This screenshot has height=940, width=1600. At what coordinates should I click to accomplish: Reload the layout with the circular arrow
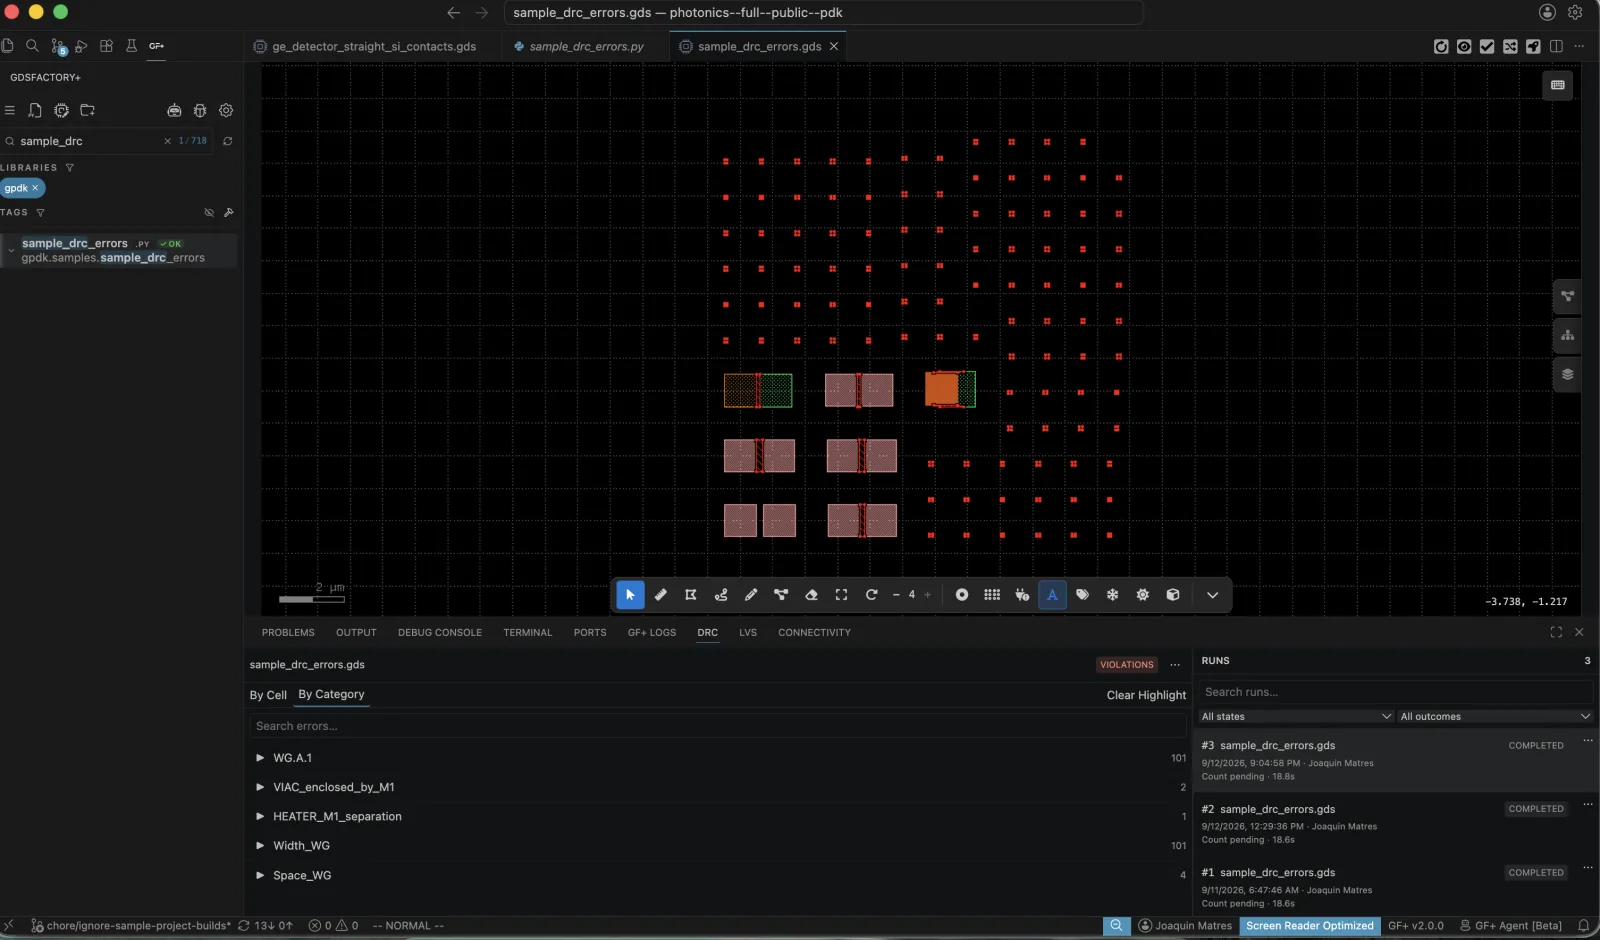coord(871,595)
